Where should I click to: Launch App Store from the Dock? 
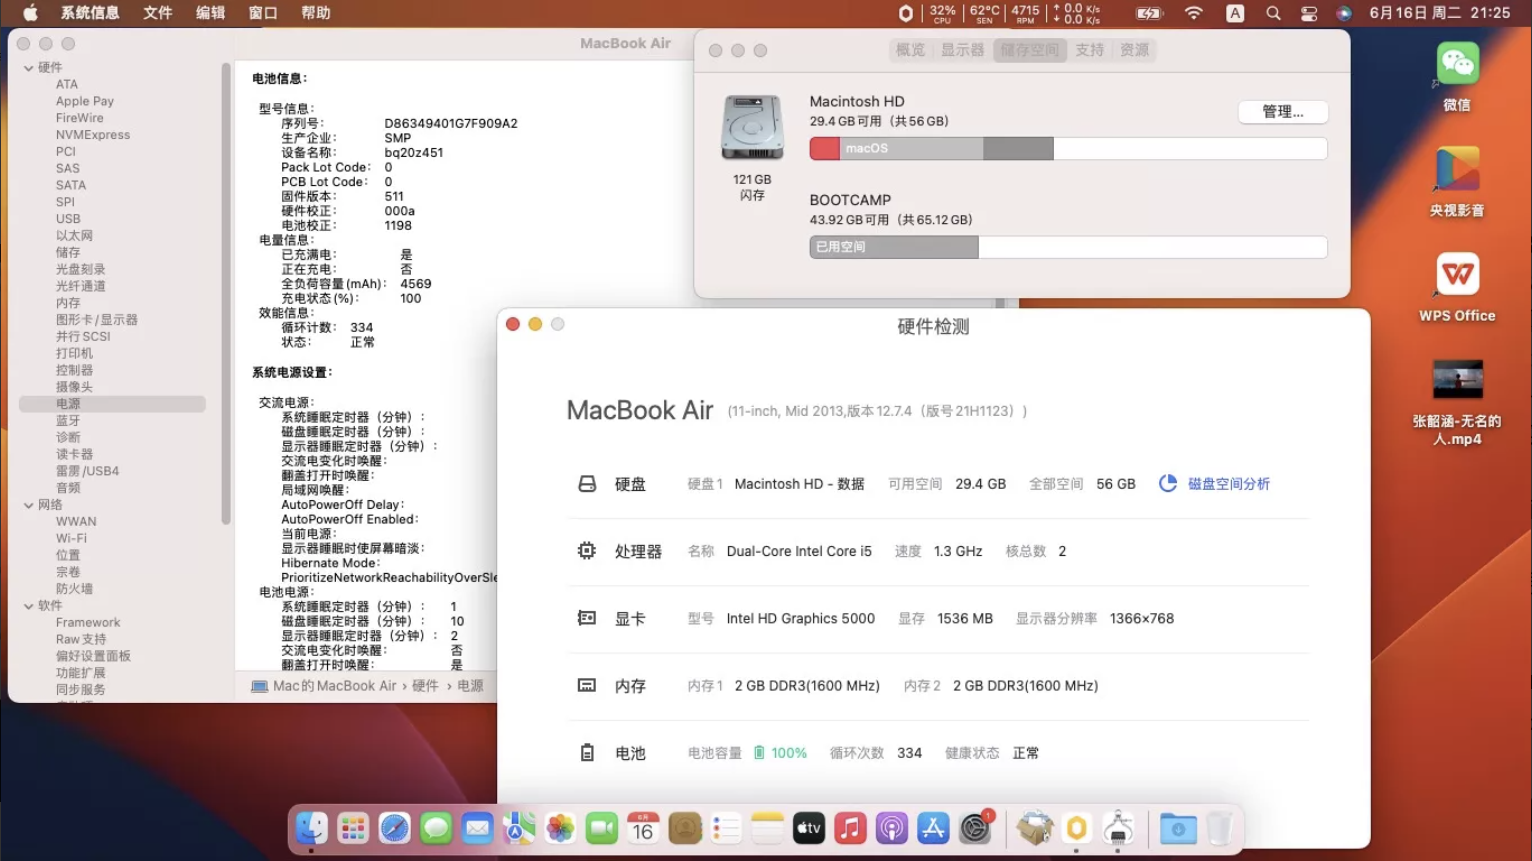[x=934, y=828]
